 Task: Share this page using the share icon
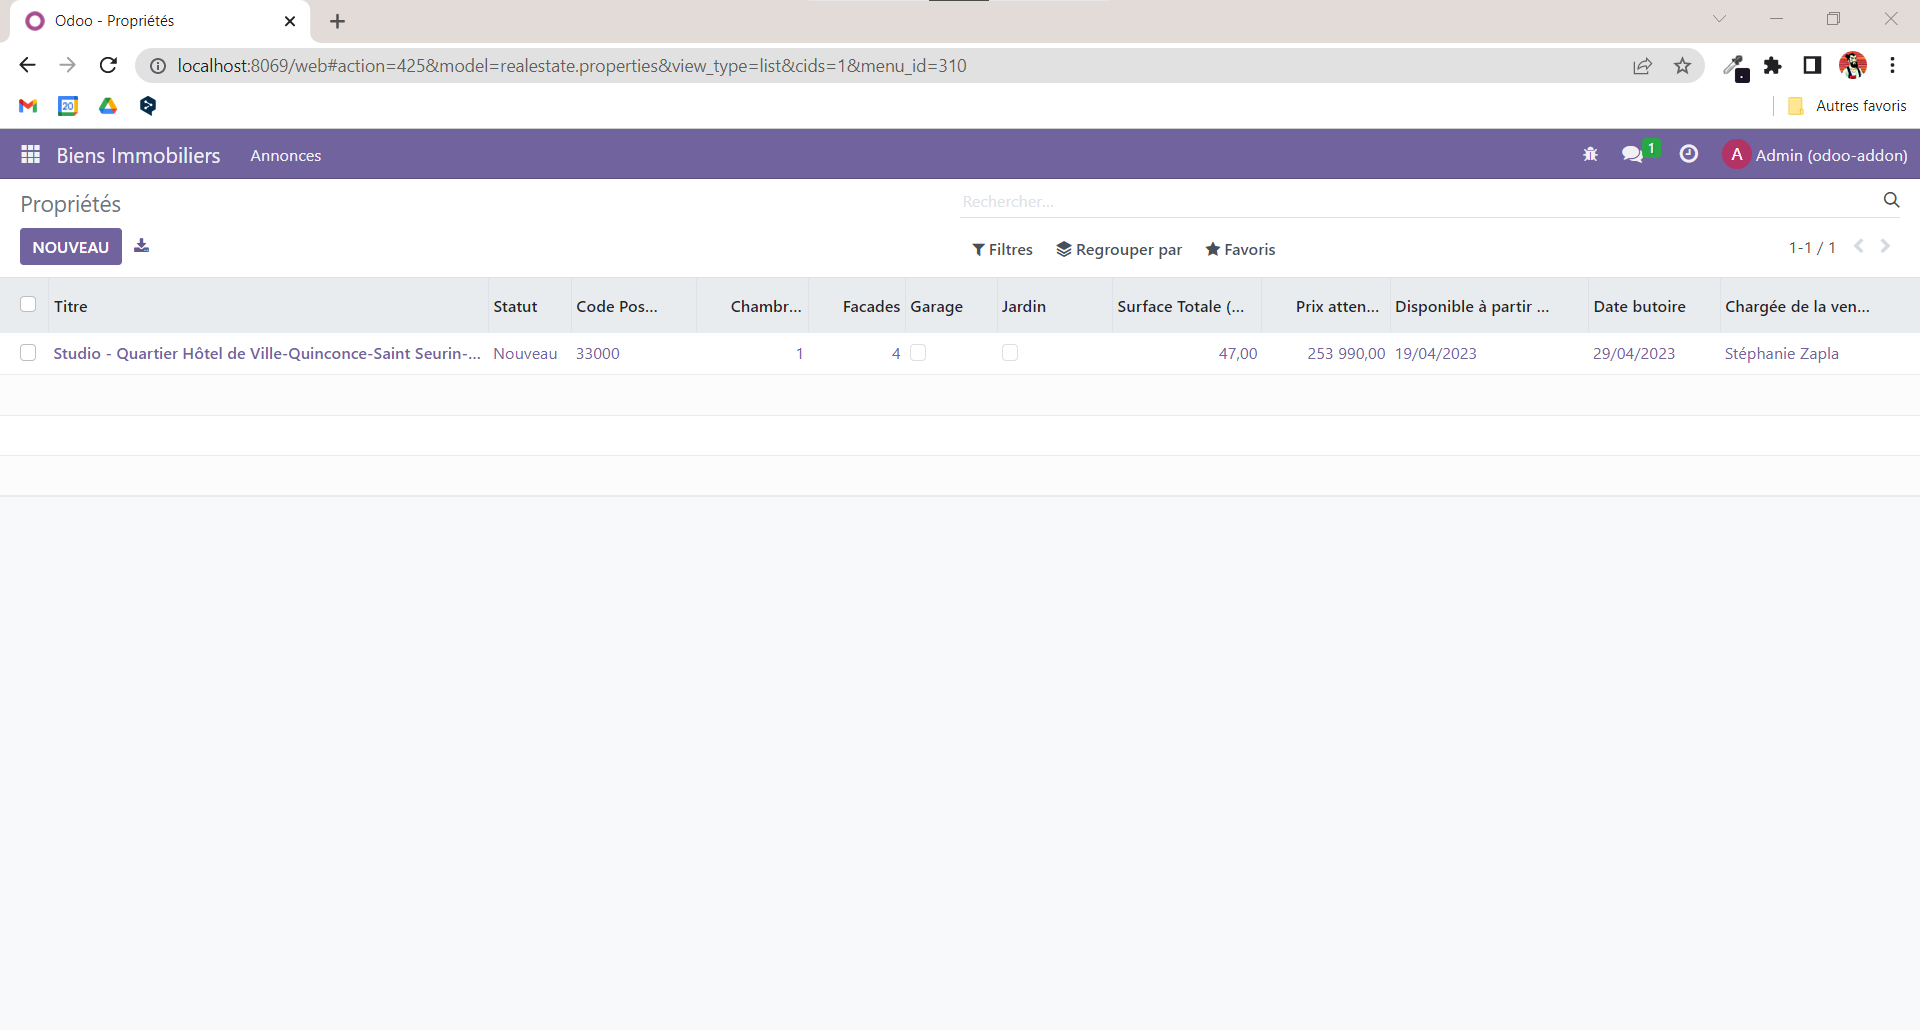point(1643,66)
